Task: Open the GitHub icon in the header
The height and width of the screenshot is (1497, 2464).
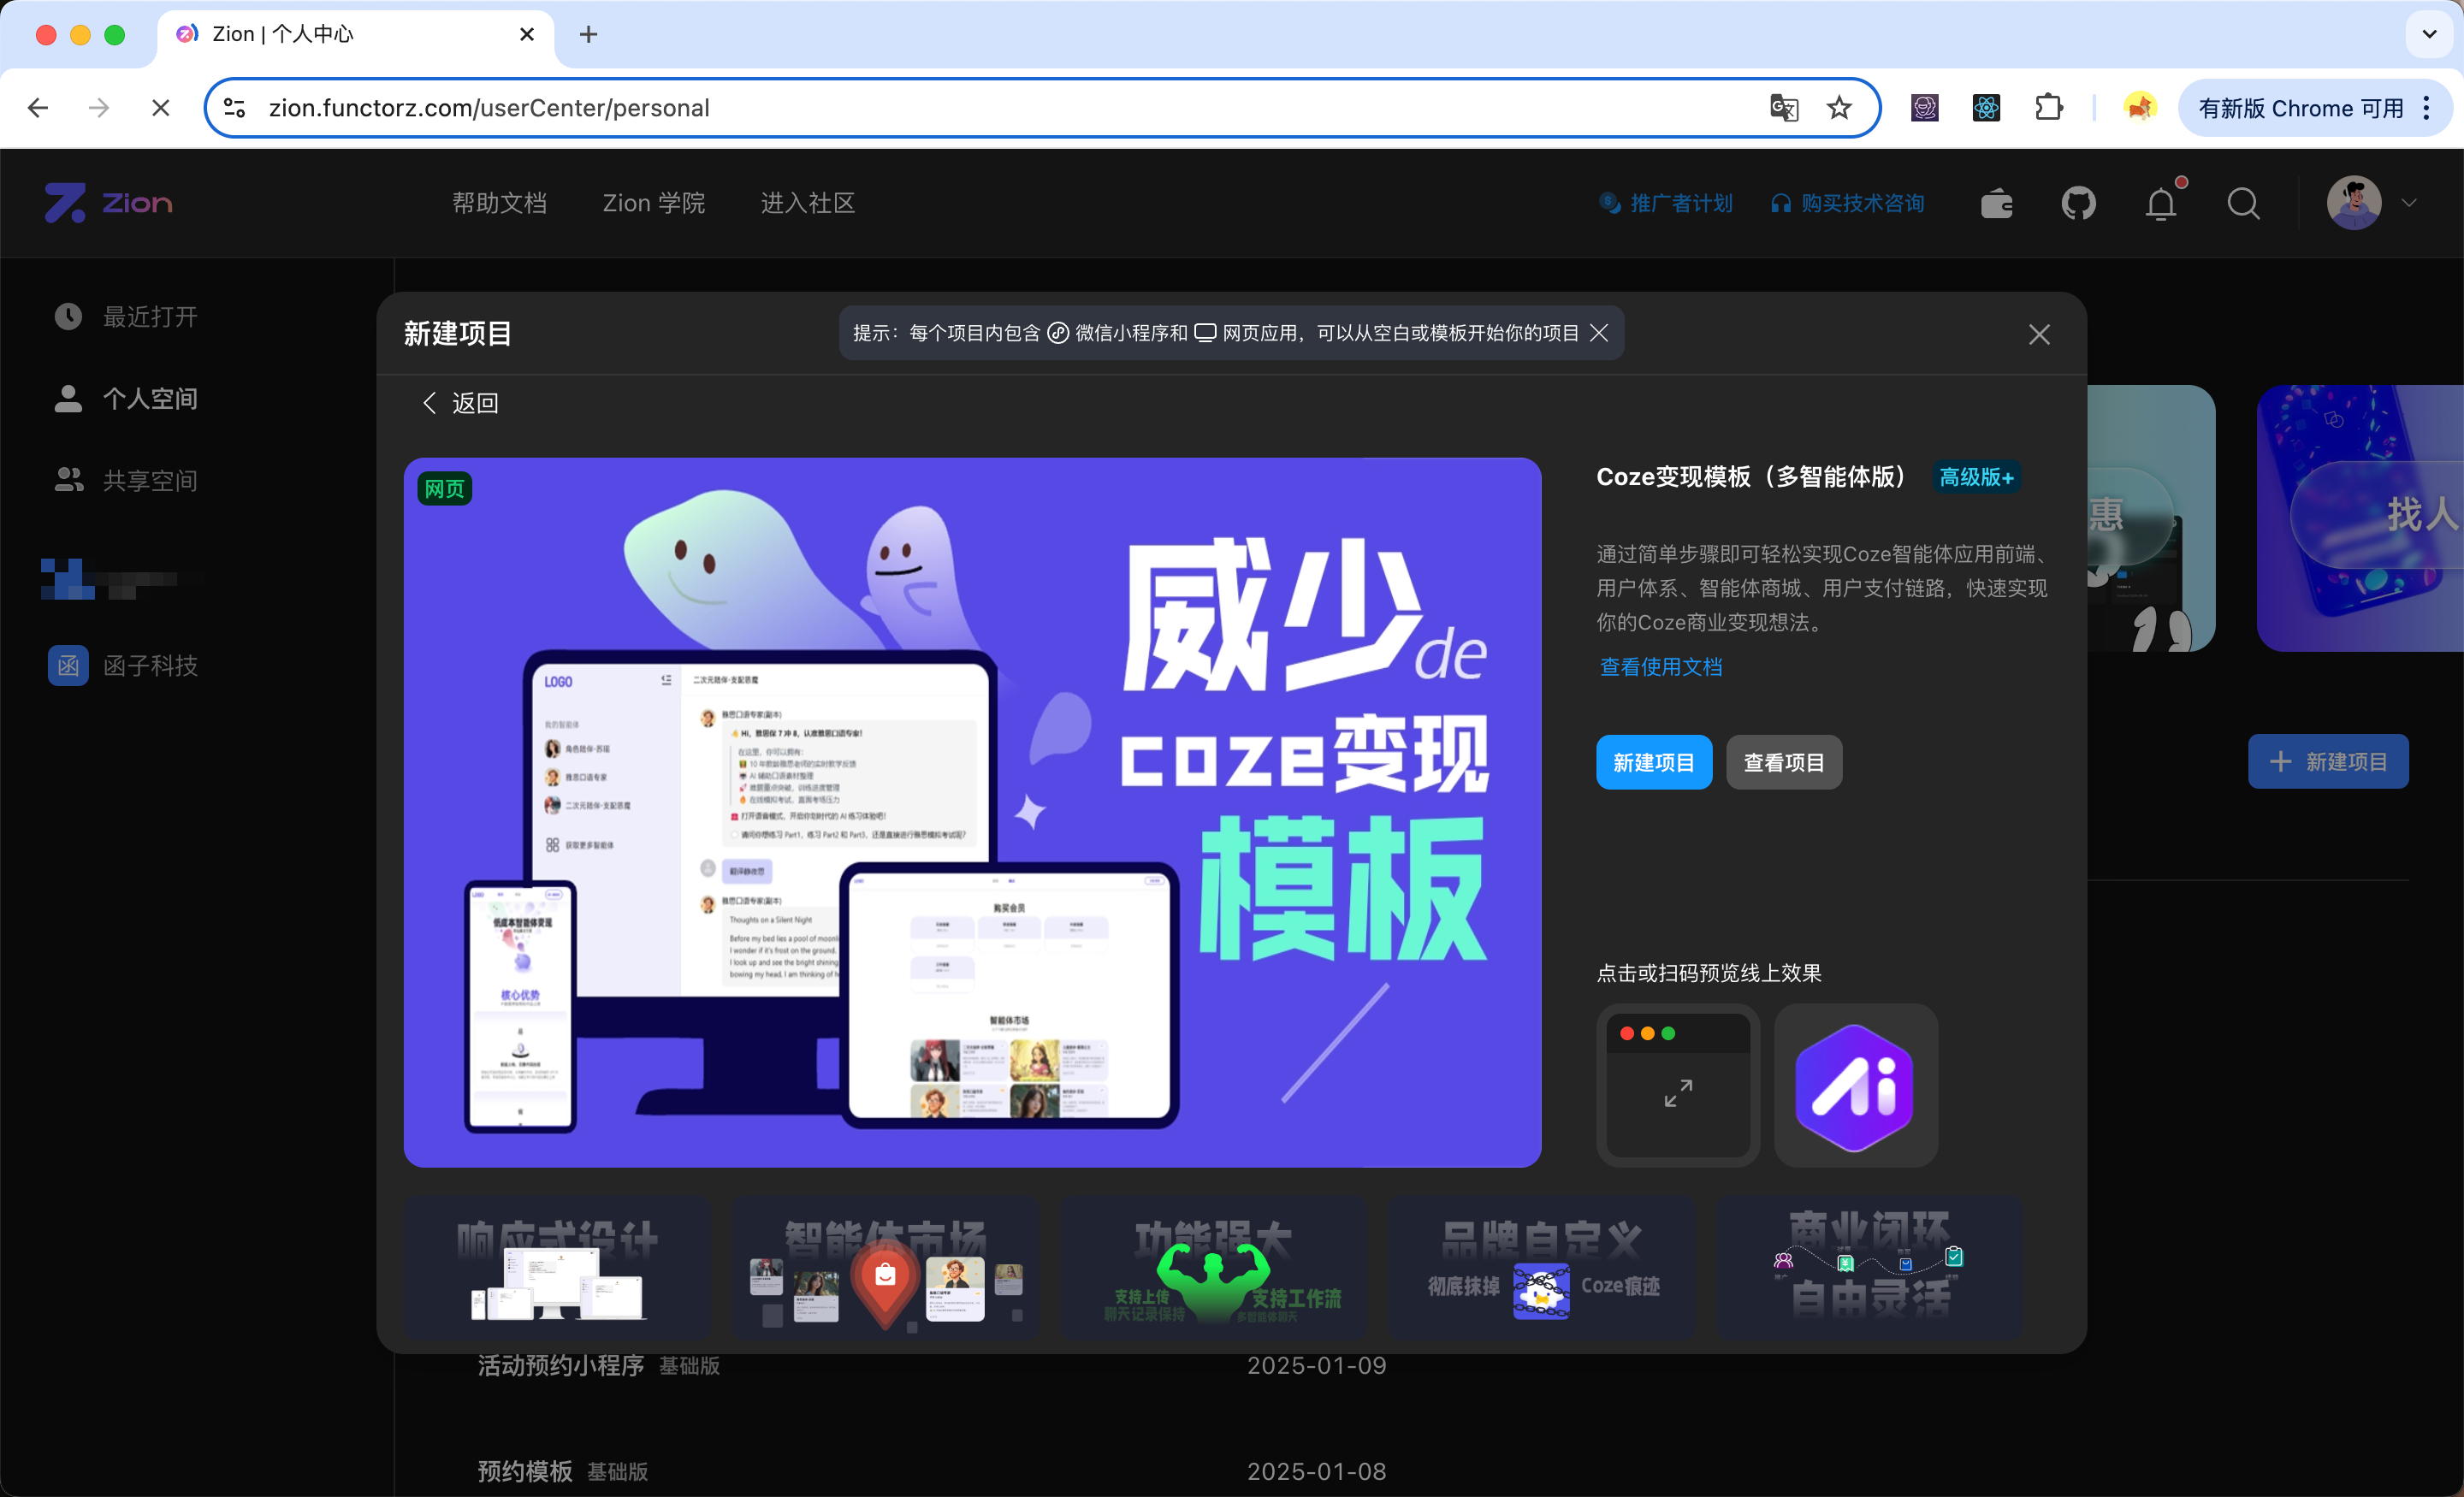Action: [2078, 203]
